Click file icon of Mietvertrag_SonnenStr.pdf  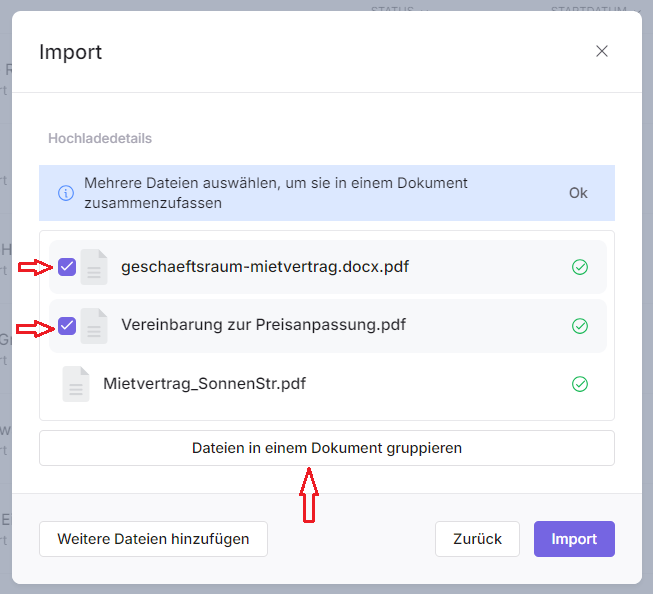76,384
